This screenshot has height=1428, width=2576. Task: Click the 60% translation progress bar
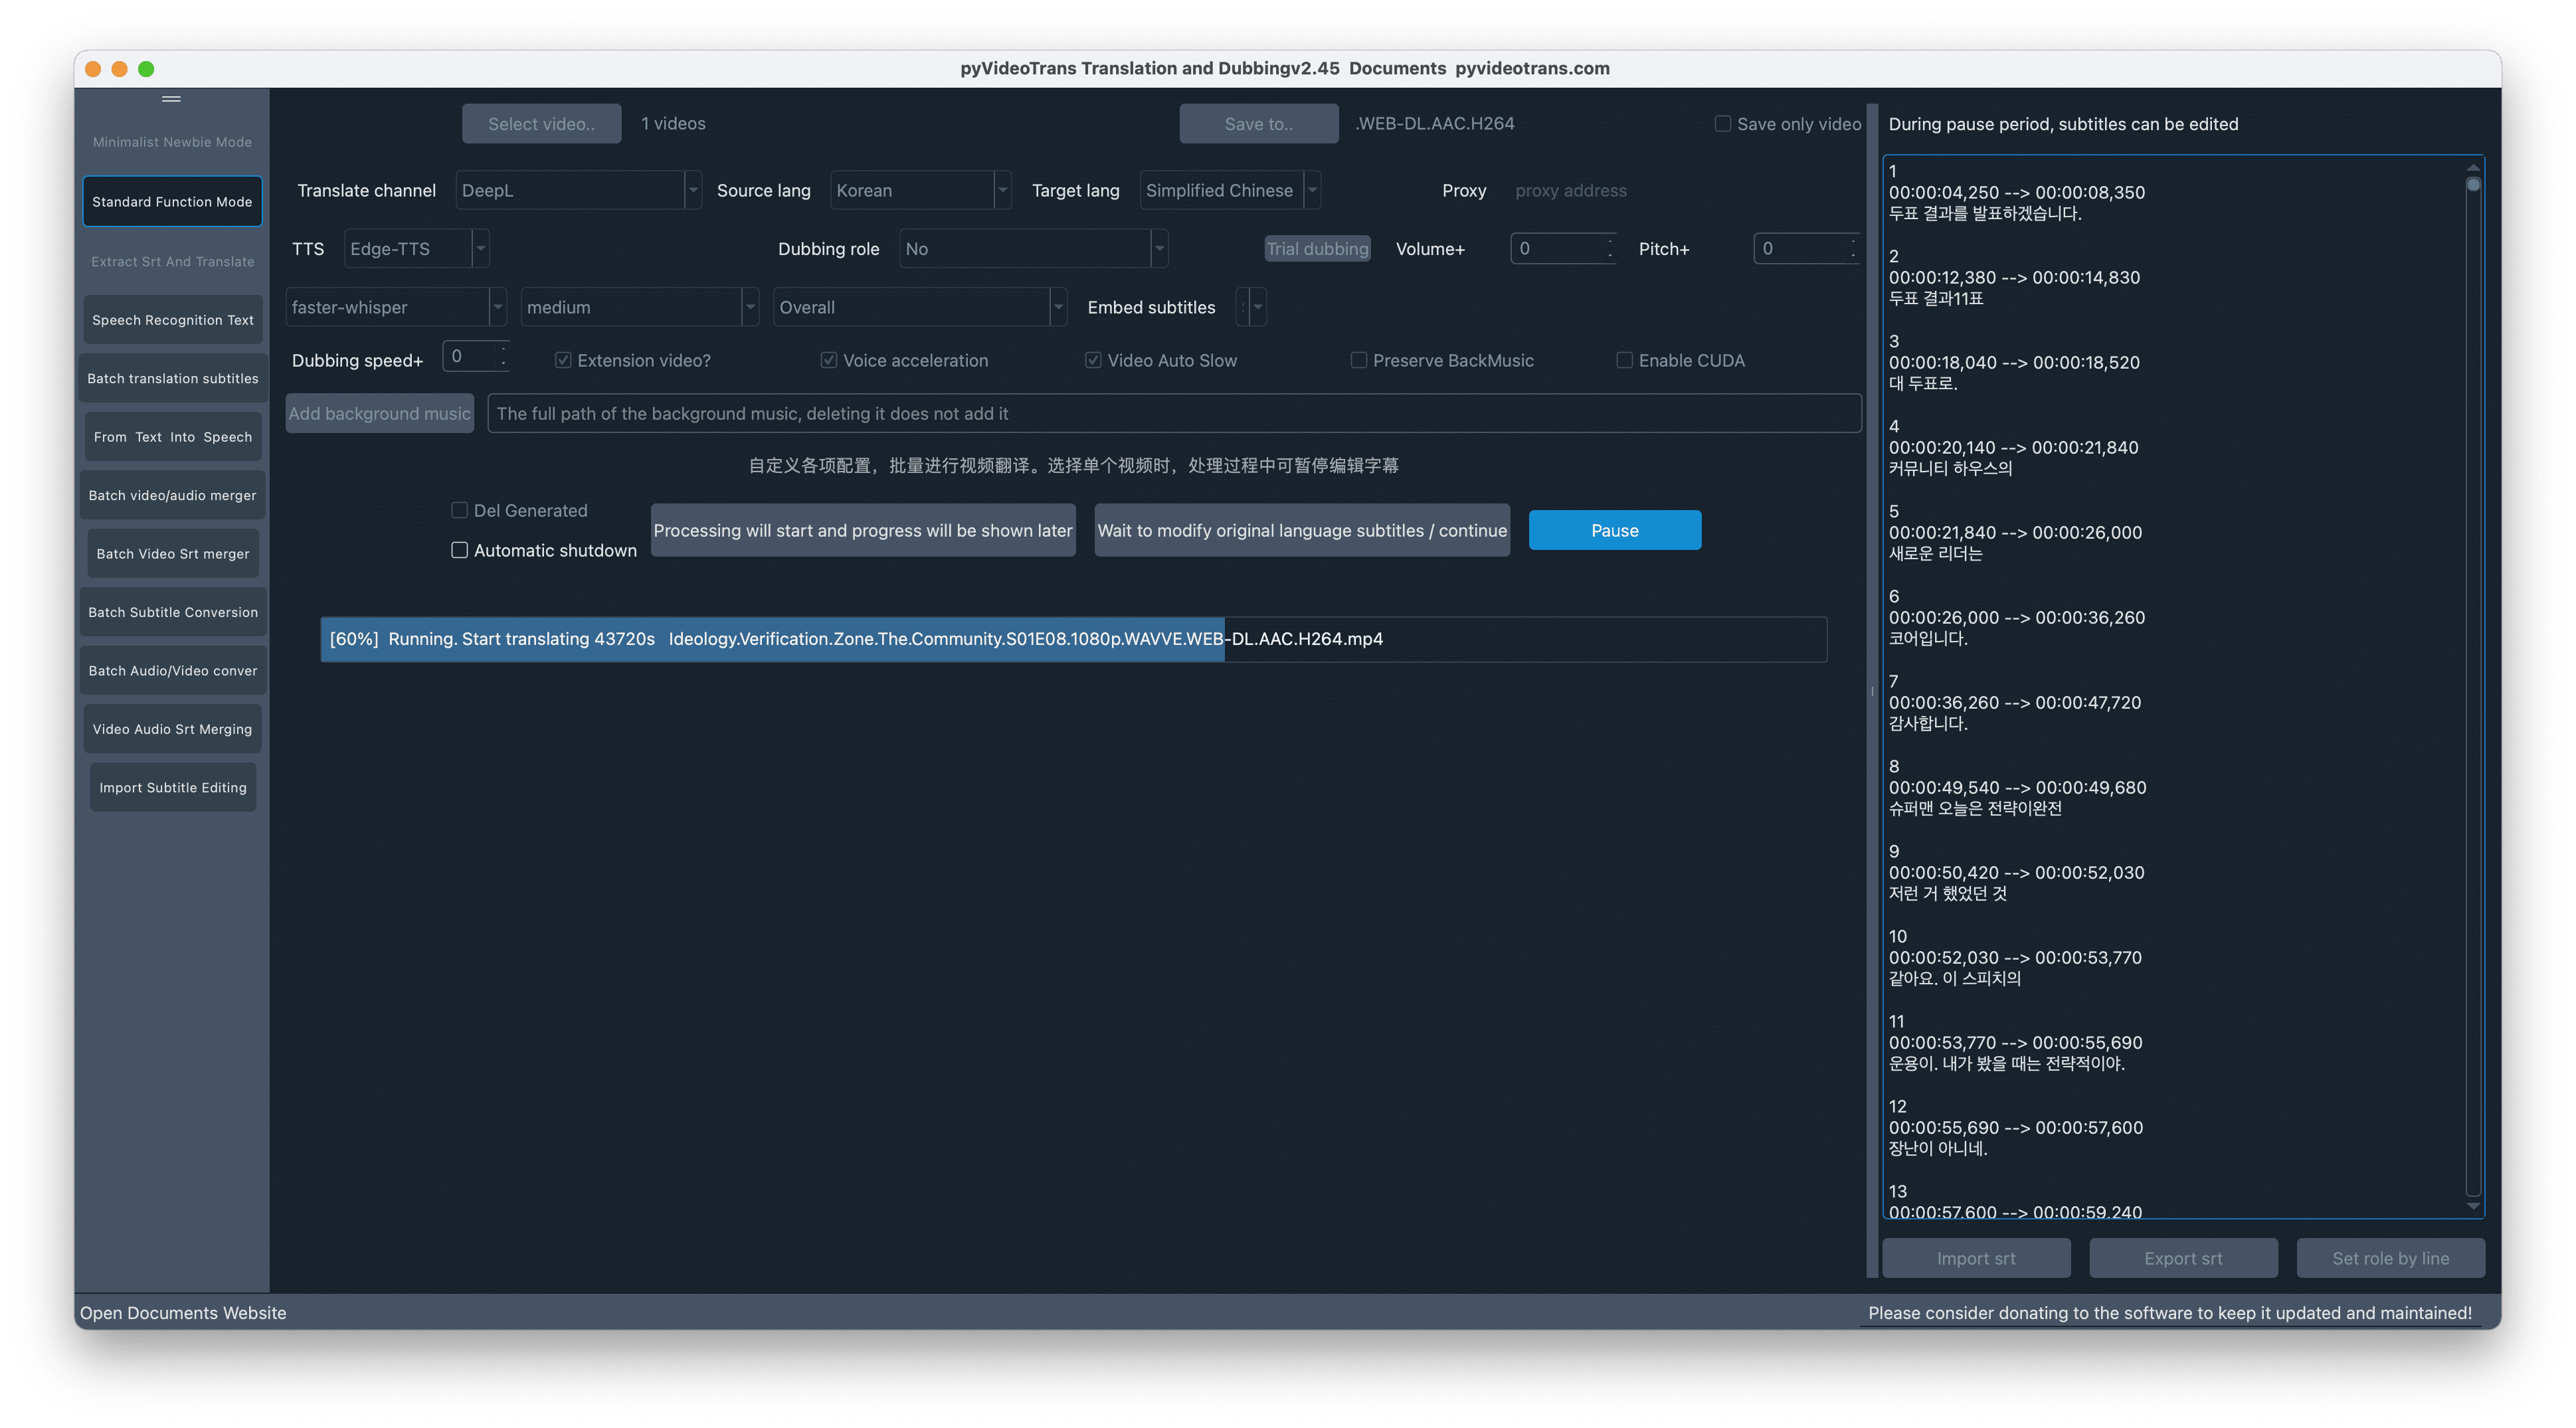[1073, 639]
